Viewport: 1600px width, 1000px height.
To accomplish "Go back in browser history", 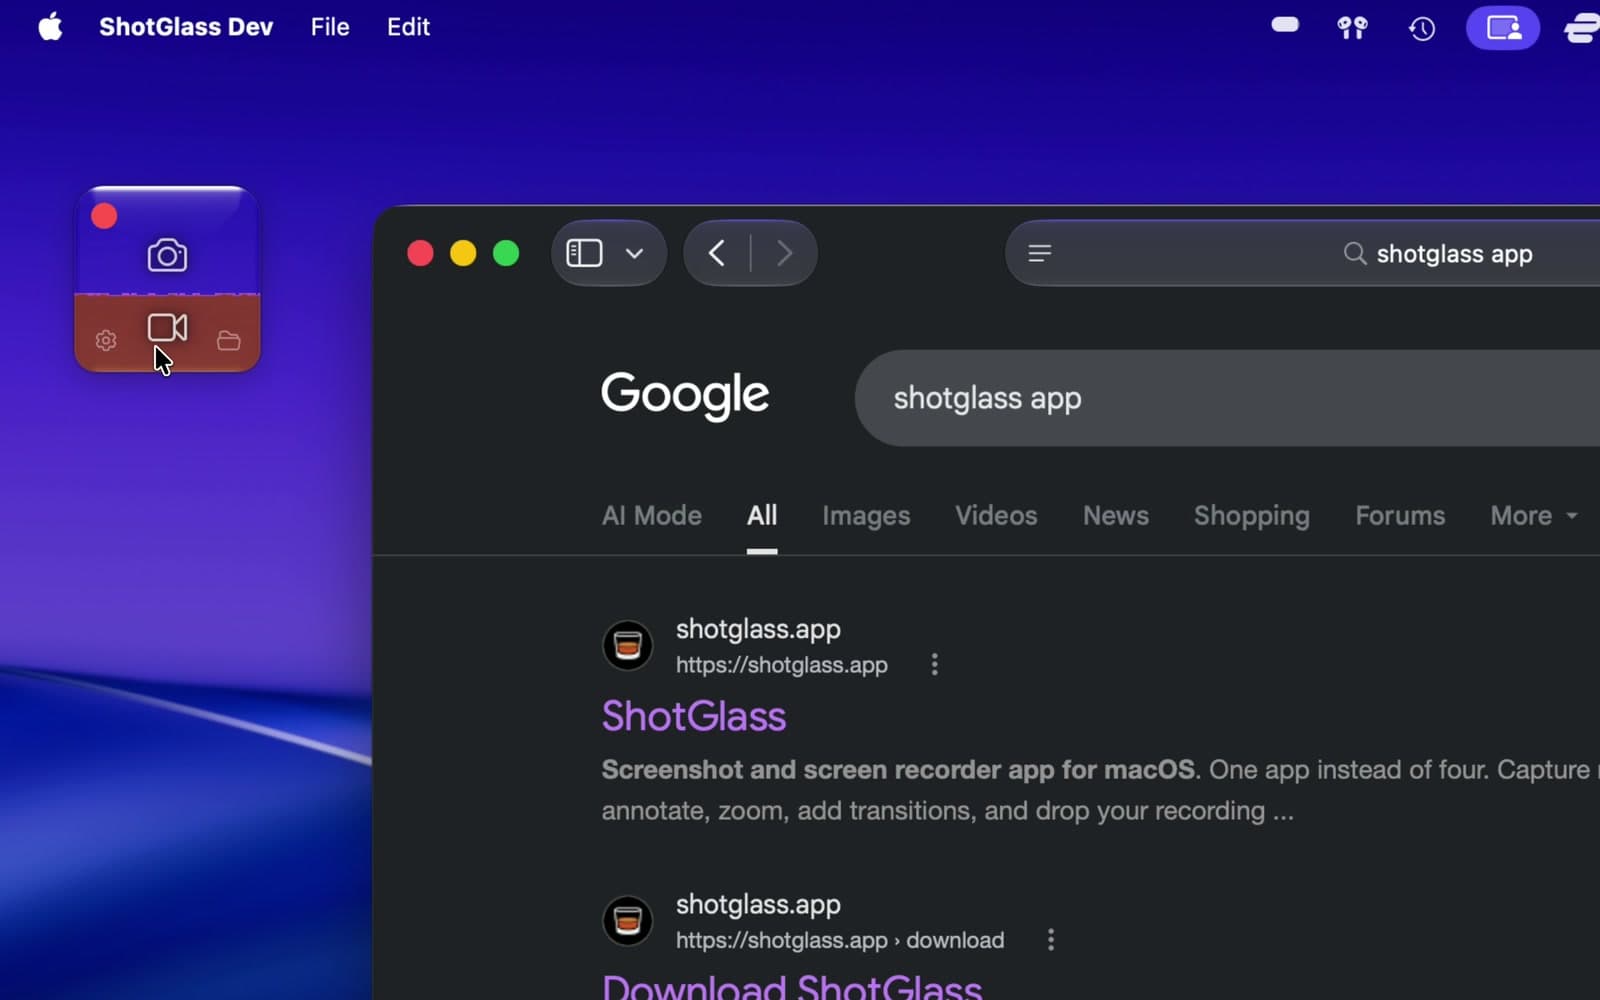I will pos(716,253).
